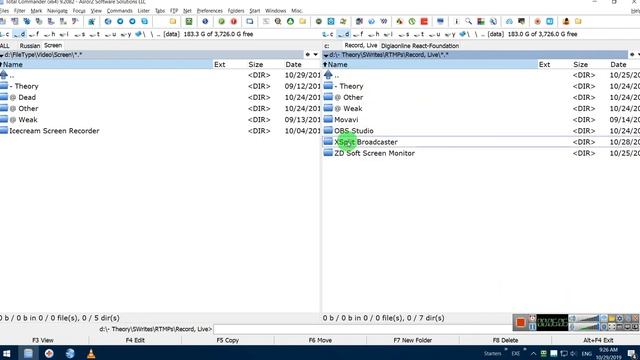
Task: Click F7 New Folder button
Action: tap(413, 340)
